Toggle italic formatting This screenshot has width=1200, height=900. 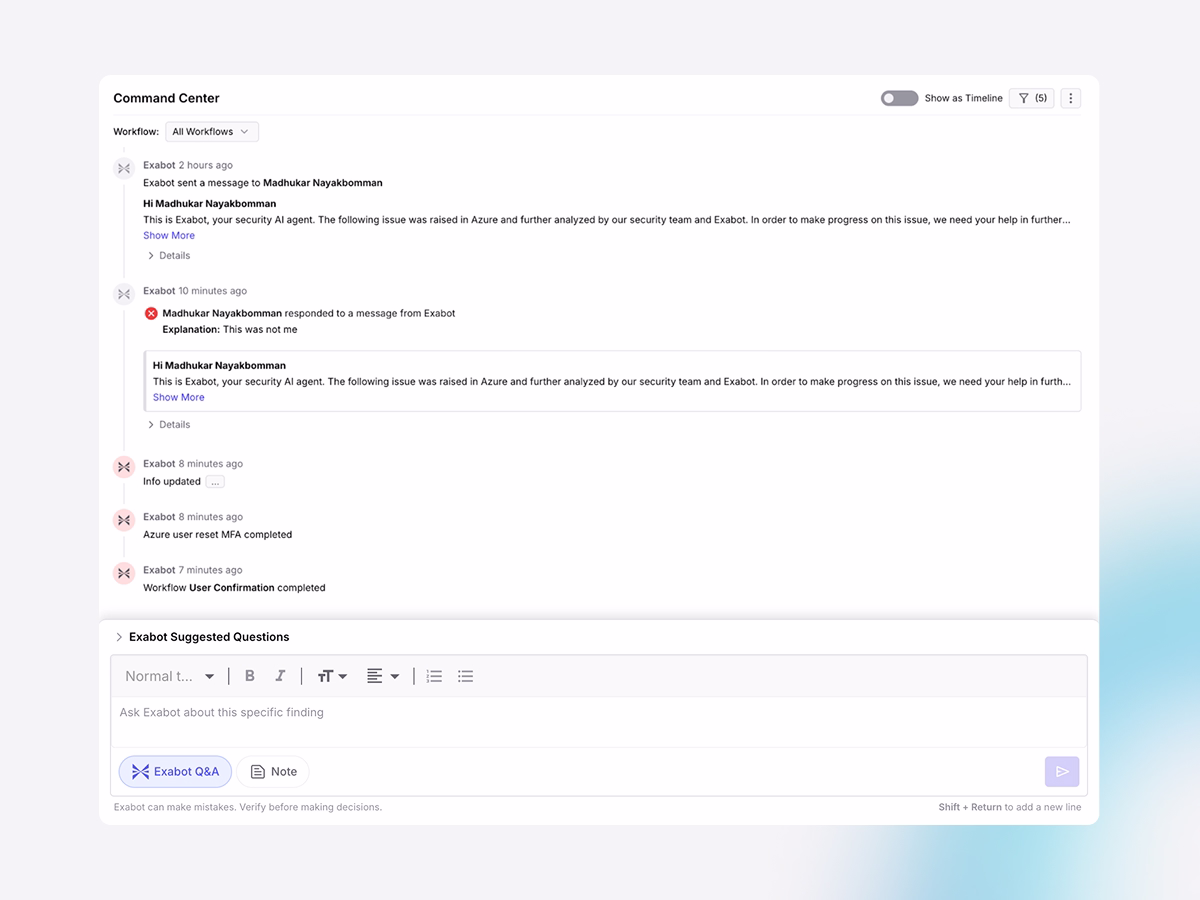tap(281, 676)
